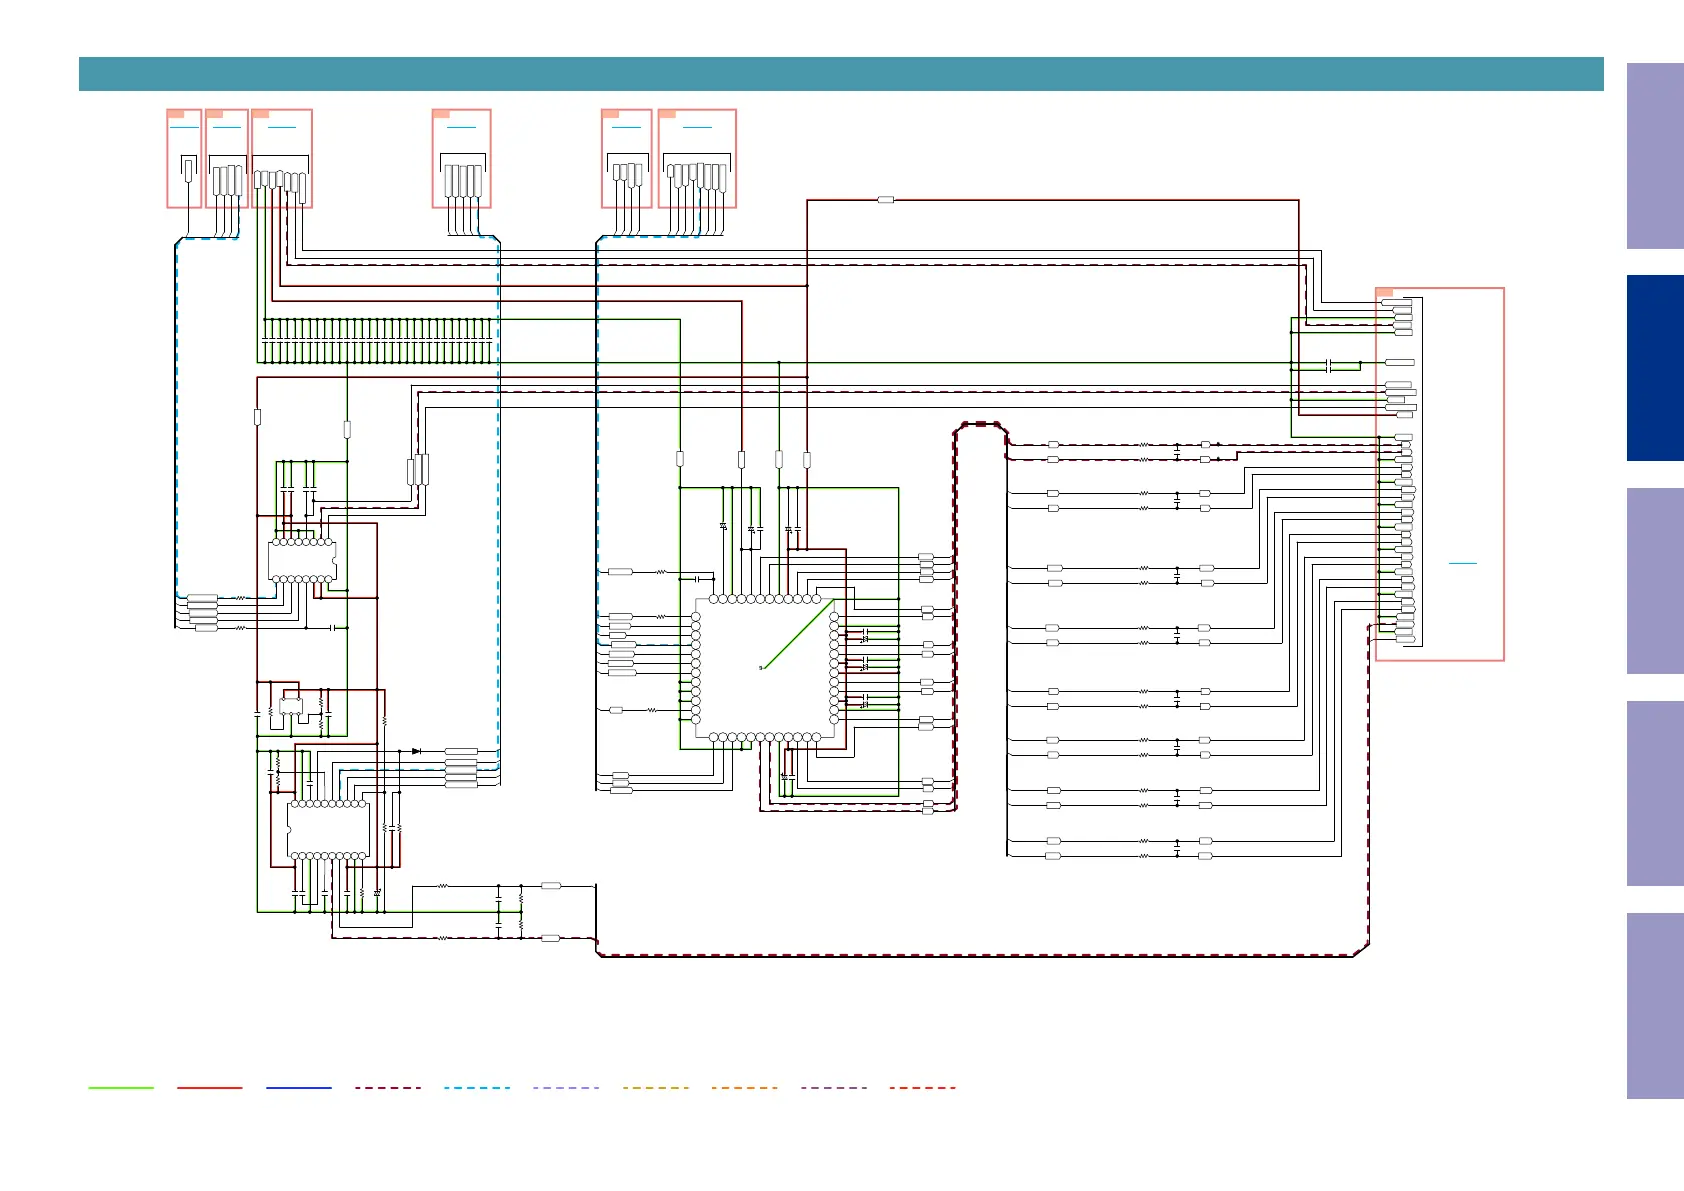Click the diode symbol in the lower-left circuit
This screenshot has height=1191, width=1684.
[416, 751]
